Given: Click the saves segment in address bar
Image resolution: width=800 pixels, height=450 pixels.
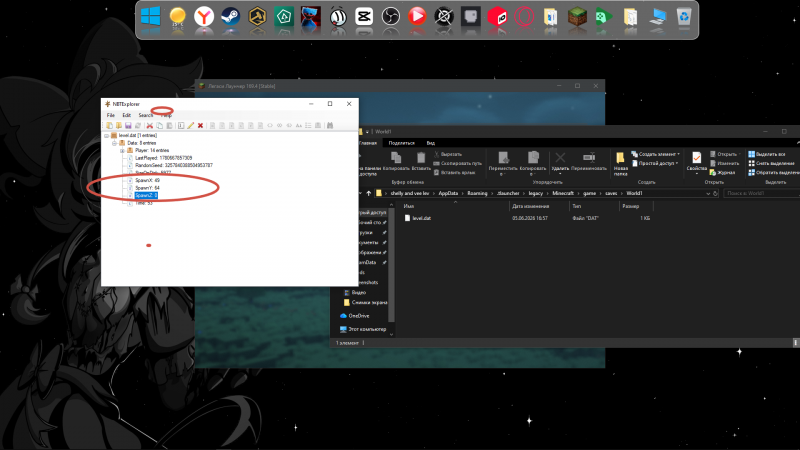Looking at the screenshot, I should click(x=611, y=193).
